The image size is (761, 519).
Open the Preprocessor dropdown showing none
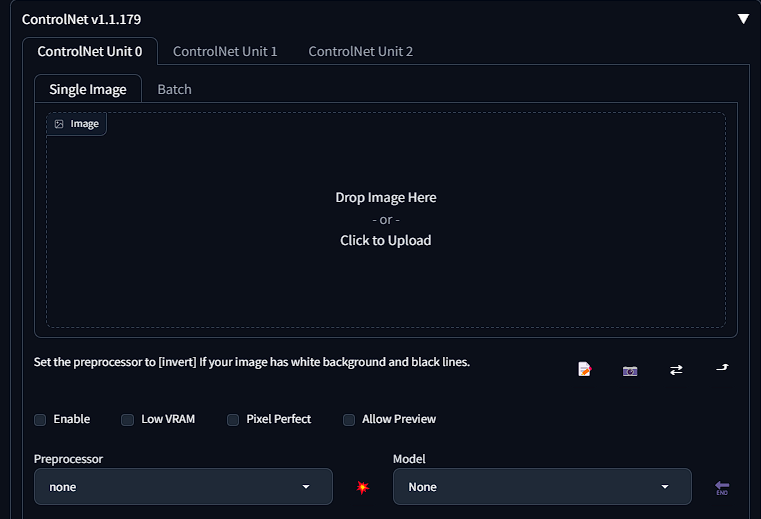click(x=183, y=486)
